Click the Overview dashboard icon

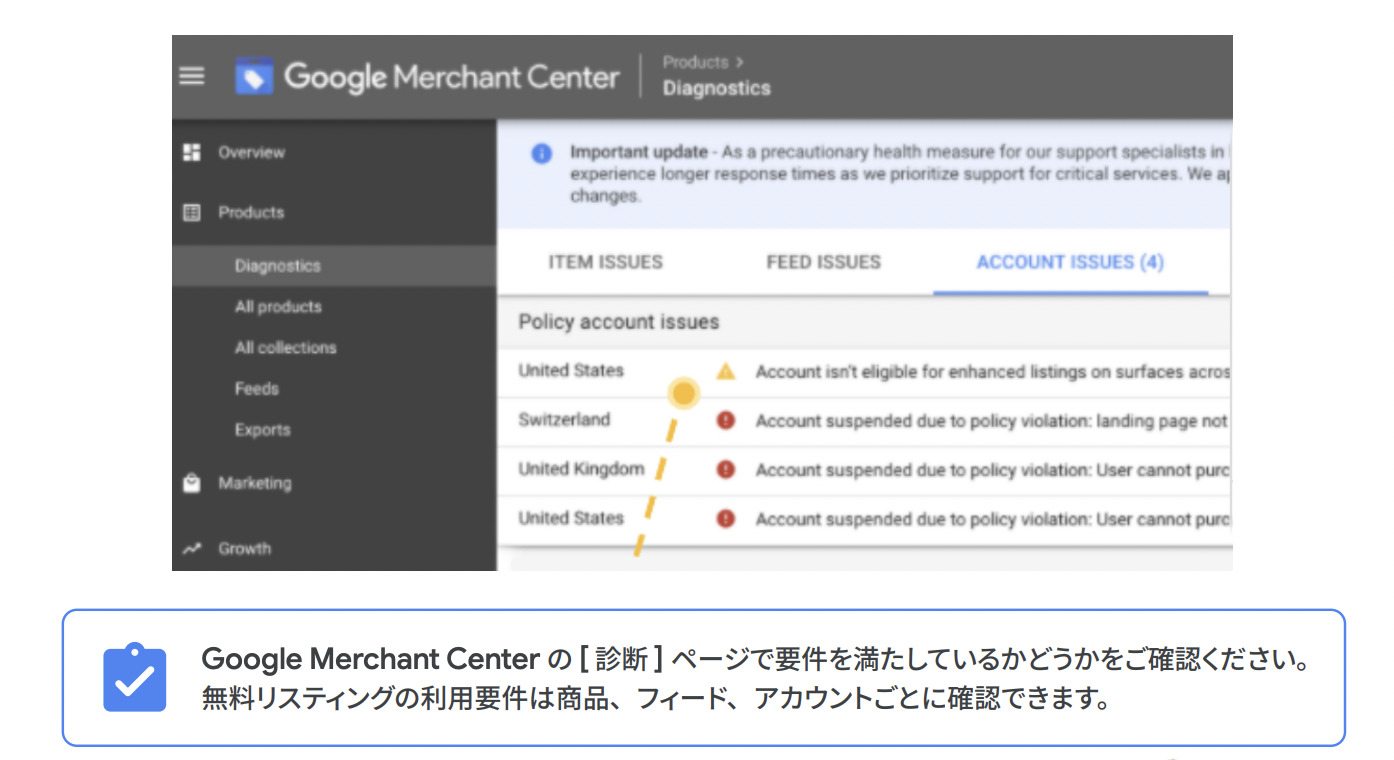tap(191, 152)
